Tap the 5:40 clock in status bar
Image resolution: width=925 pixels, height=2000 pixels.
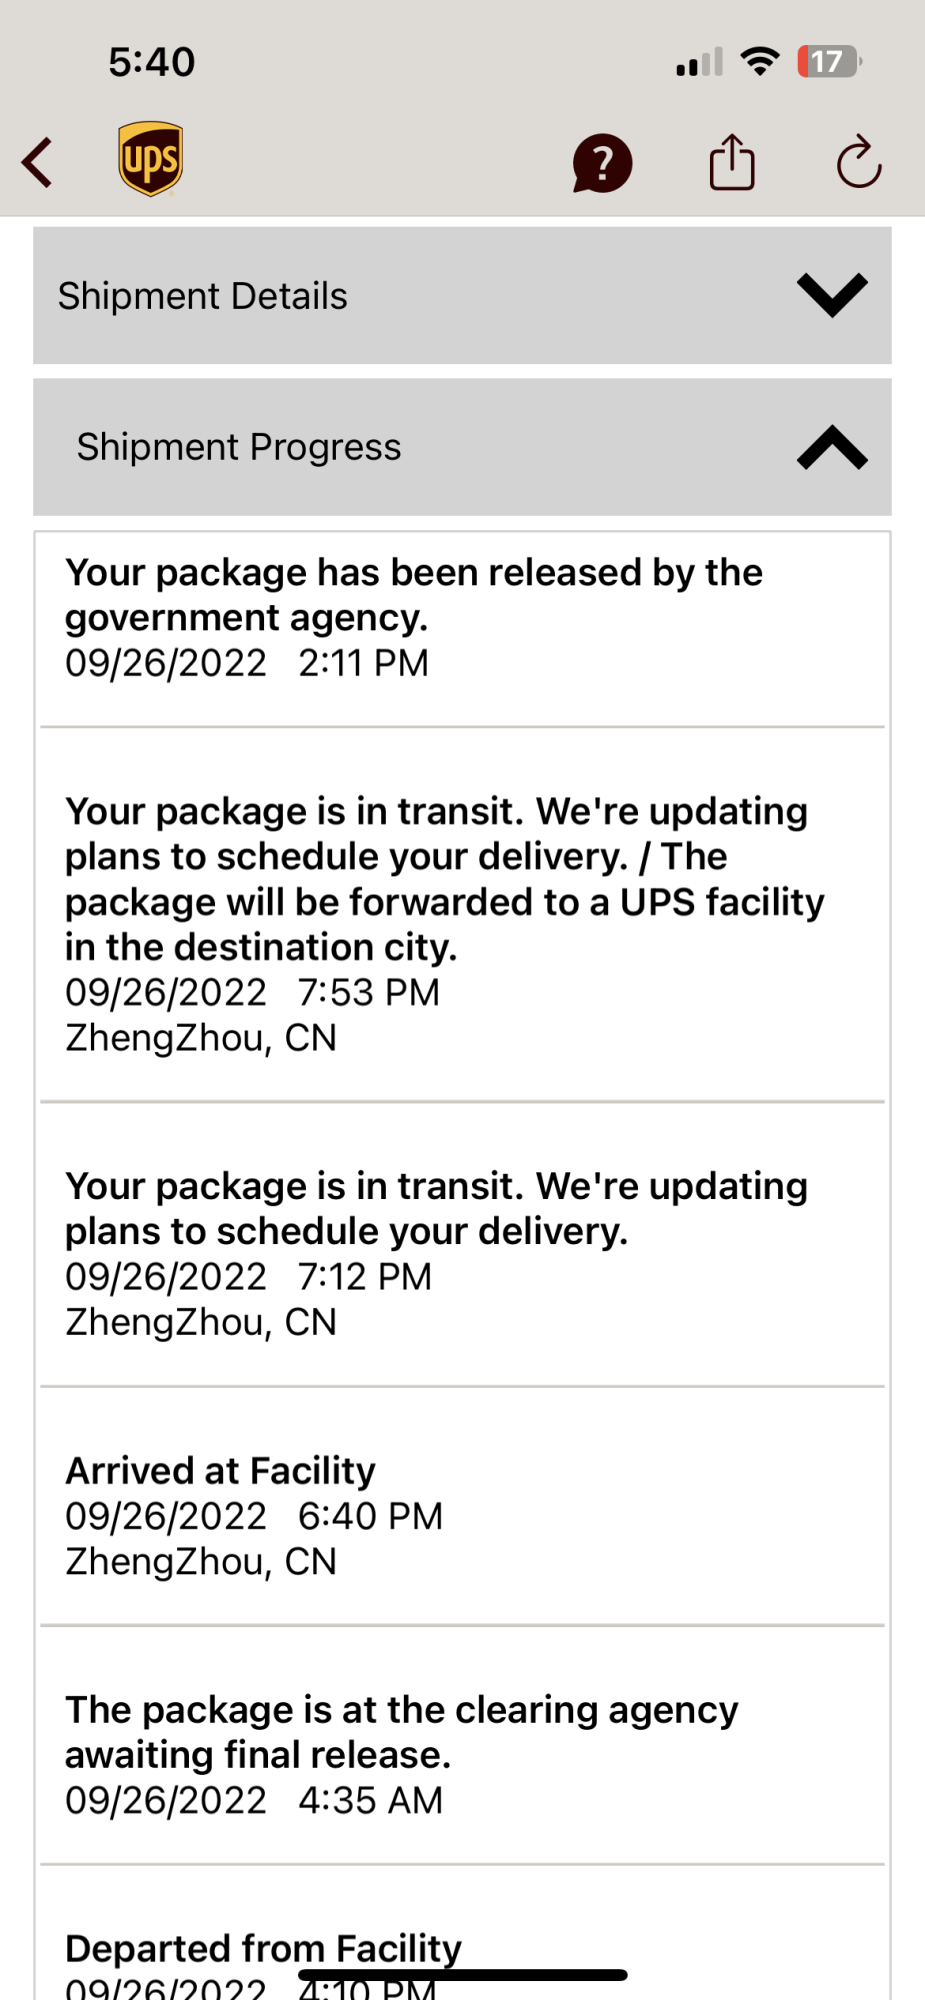pos(152,62)
